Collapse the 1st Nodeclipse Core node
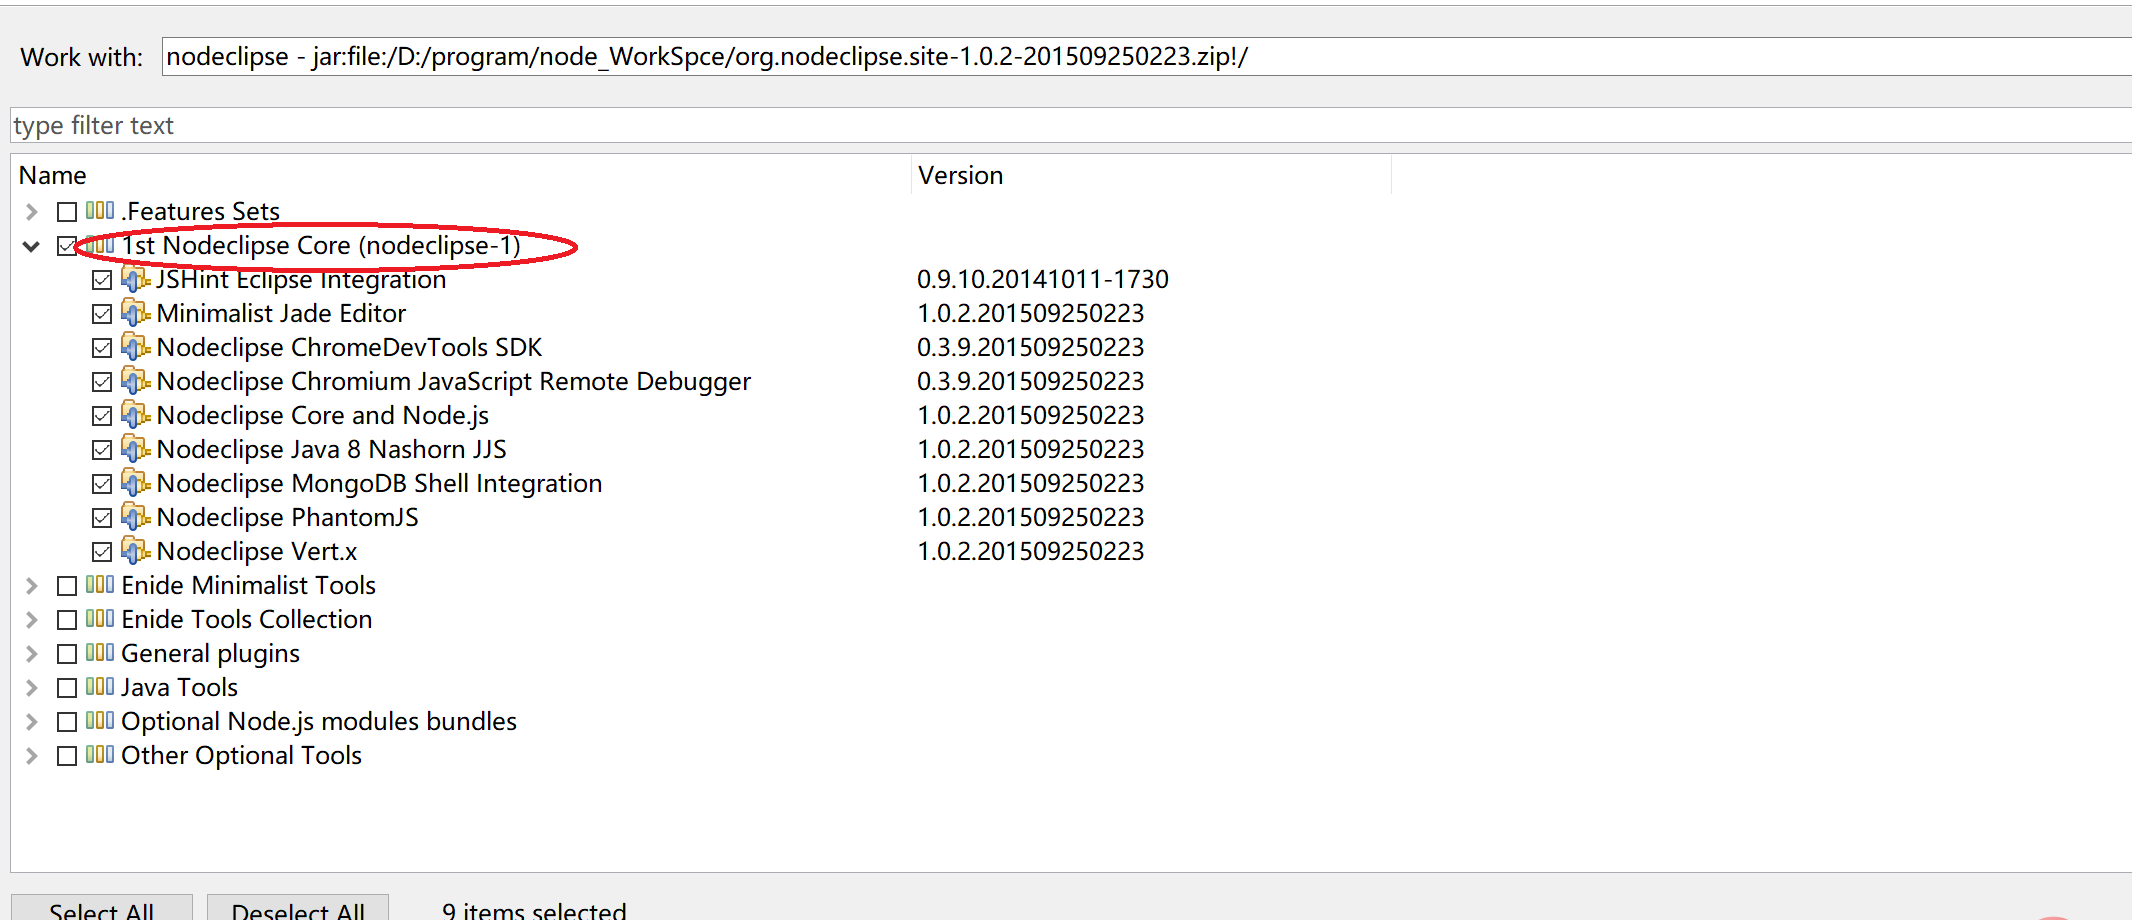This screenshot has height=920, width=2132. (x=31, y=246)
